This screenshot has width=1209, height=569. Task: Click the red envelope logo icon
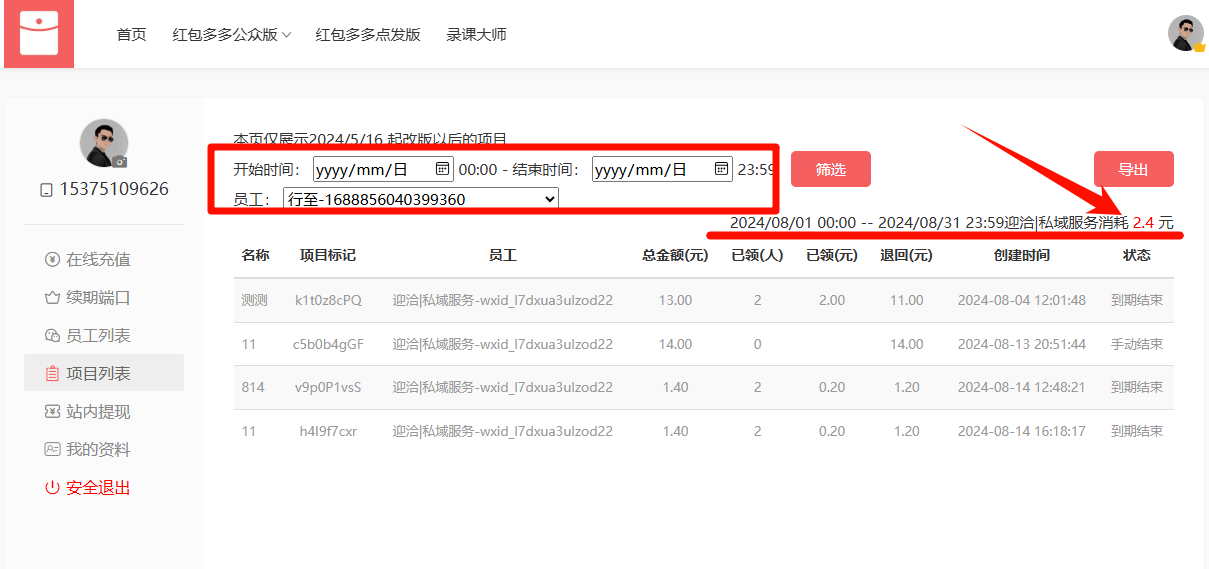(x=39, y=34)
